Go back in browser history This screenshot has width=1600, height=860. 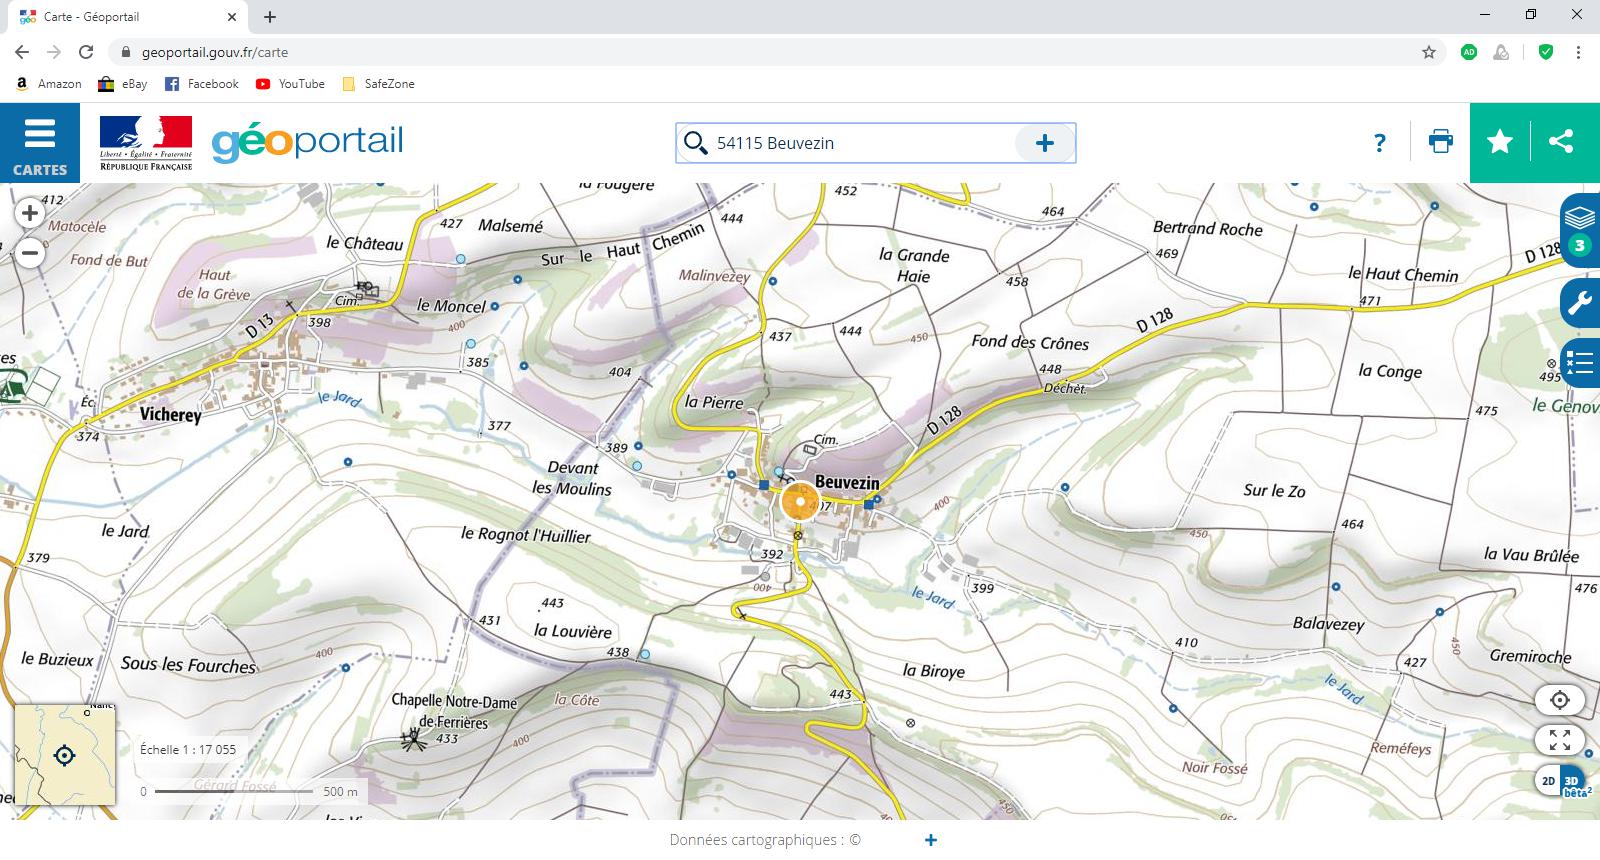tap(22, 52)
